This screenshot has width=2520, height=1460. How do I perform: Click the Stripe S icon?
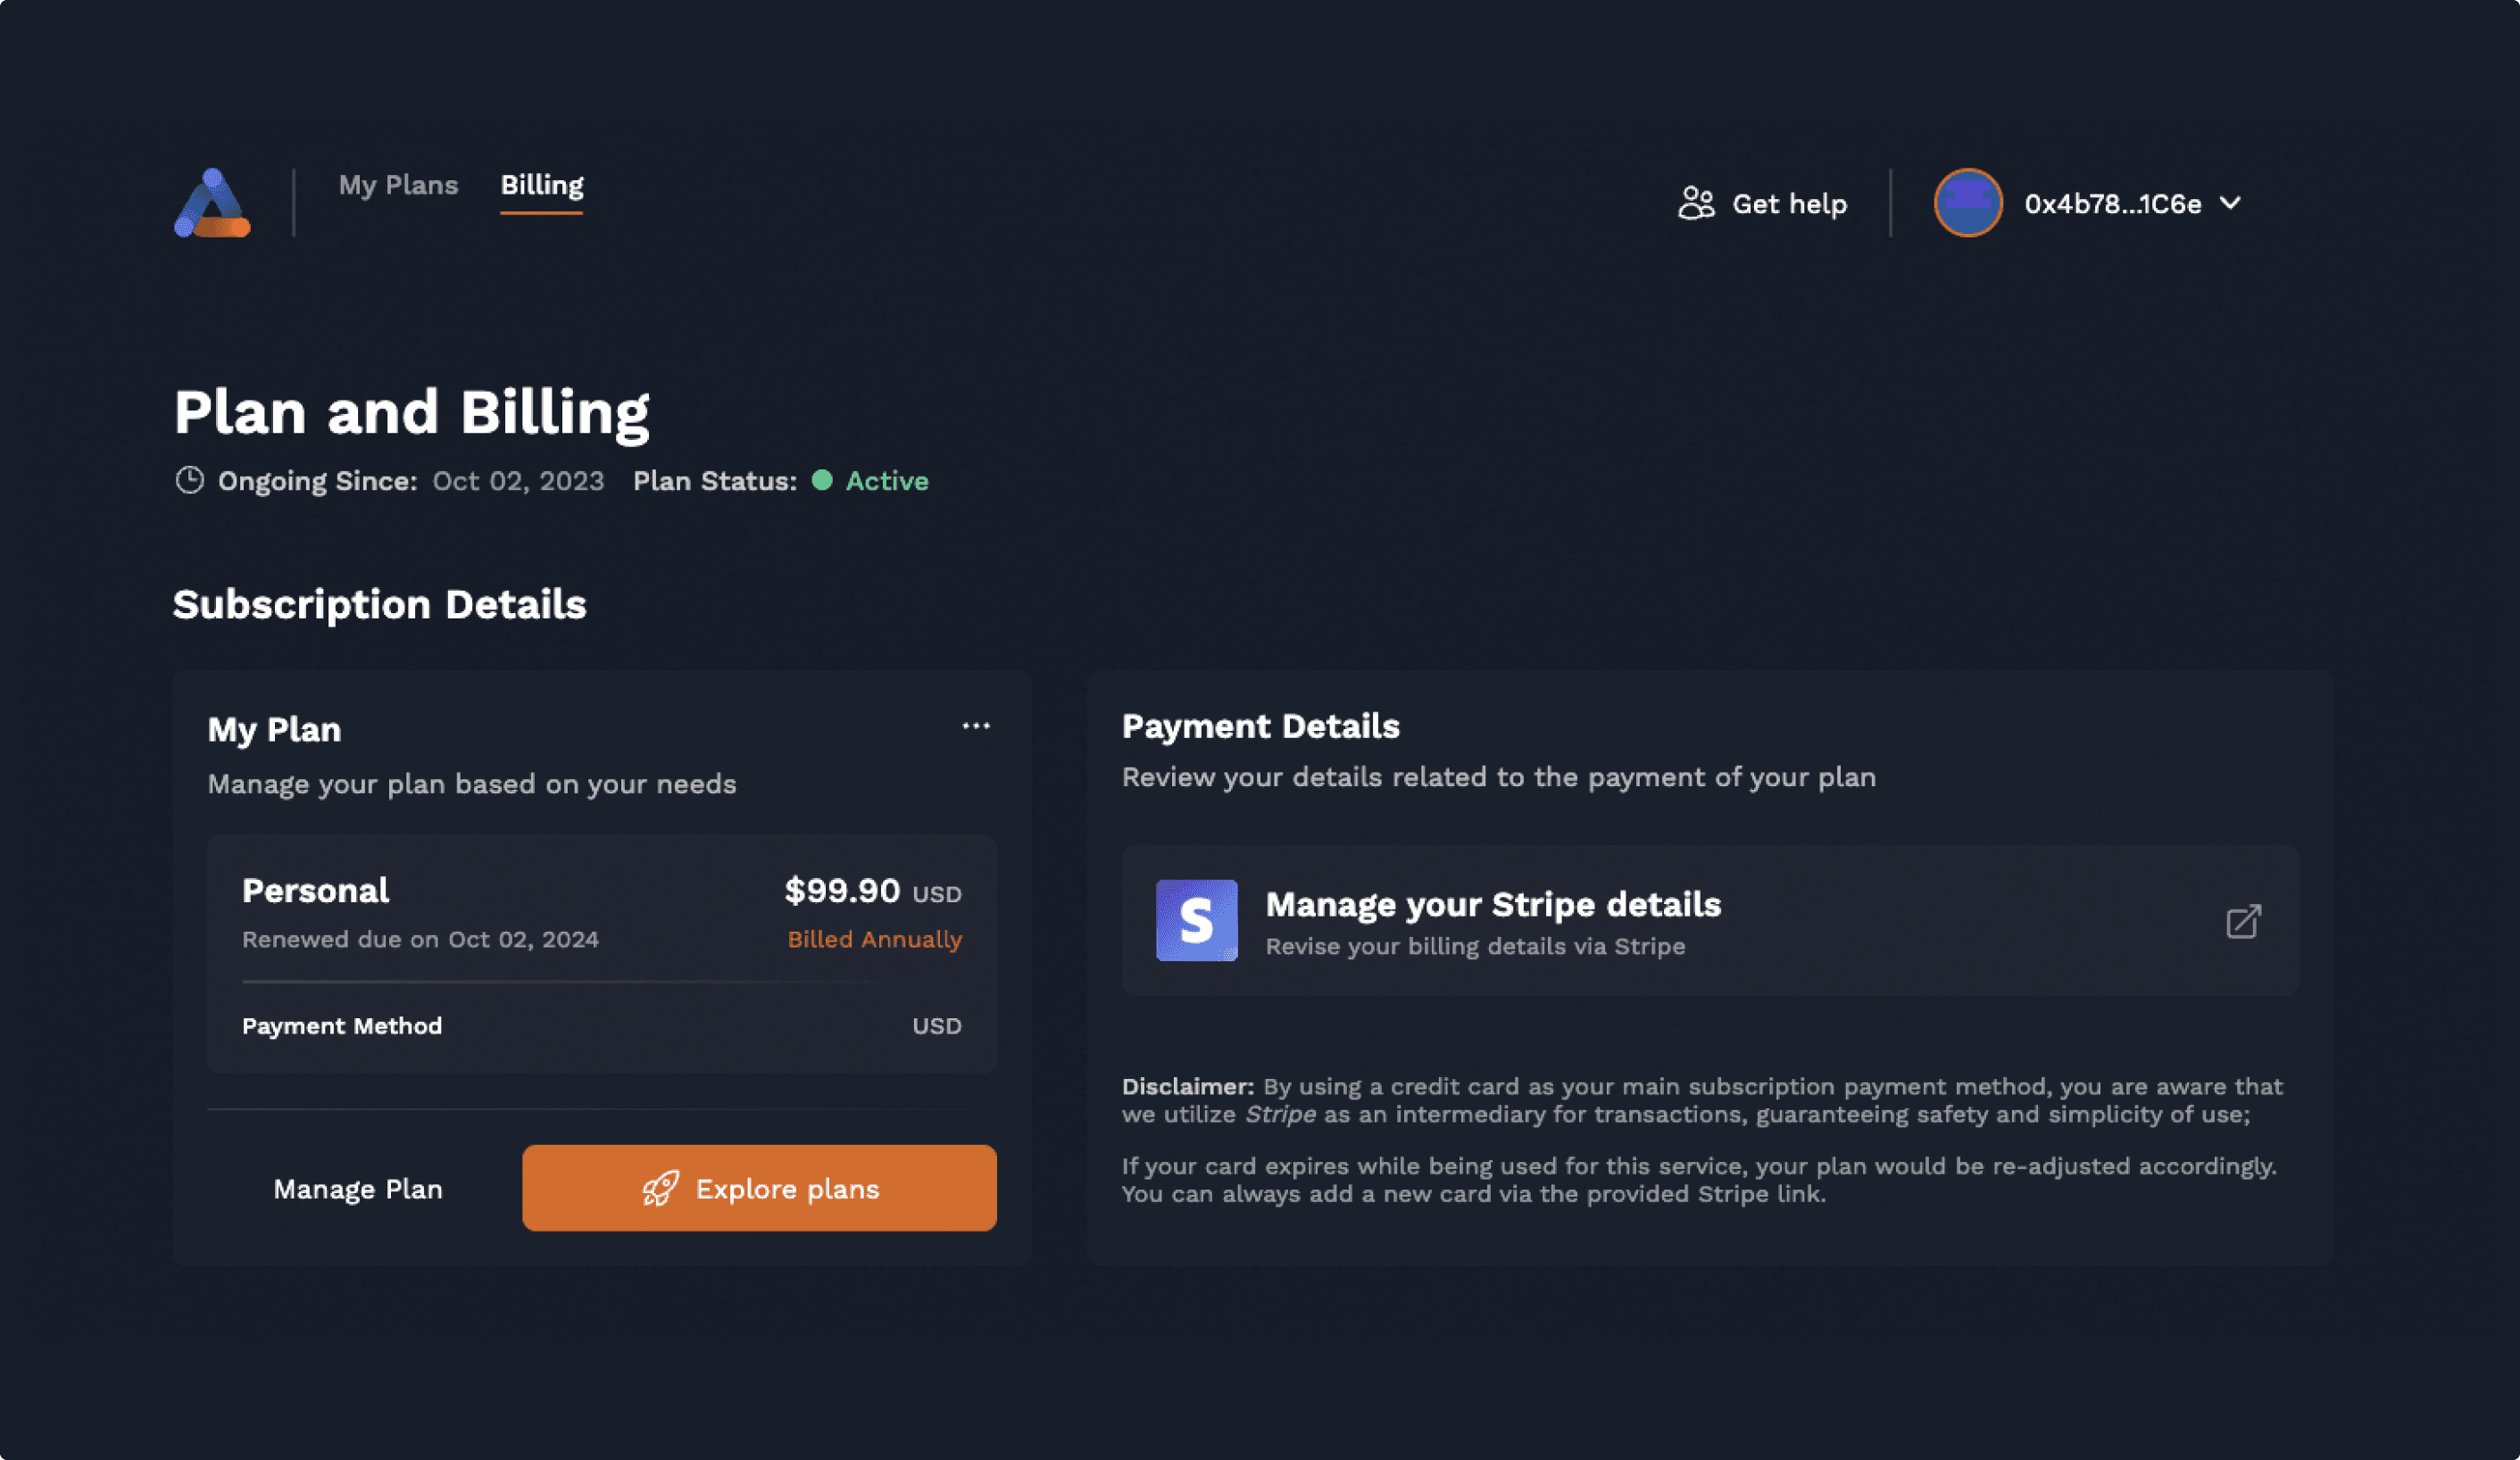(1196, 921)
